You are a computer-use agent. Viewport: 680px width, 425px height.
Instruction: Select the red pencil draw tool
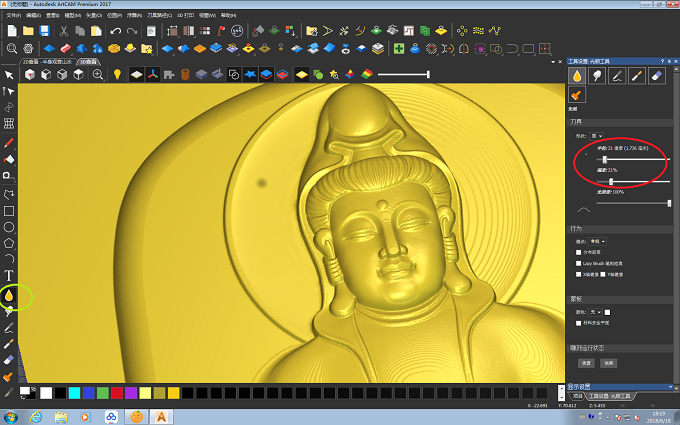point(9,143)
